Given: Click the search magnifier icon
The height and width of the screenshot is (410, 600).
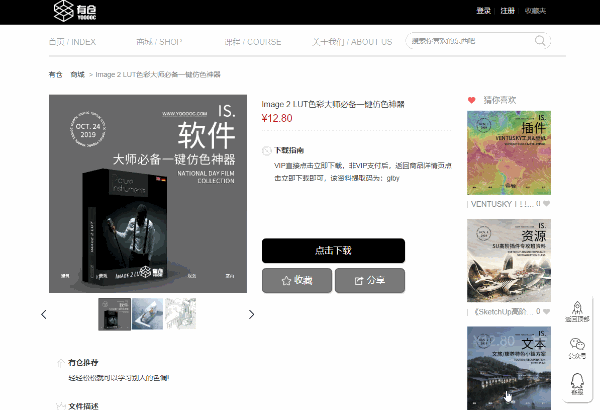Looking at the screenshot, I should 540,41.
